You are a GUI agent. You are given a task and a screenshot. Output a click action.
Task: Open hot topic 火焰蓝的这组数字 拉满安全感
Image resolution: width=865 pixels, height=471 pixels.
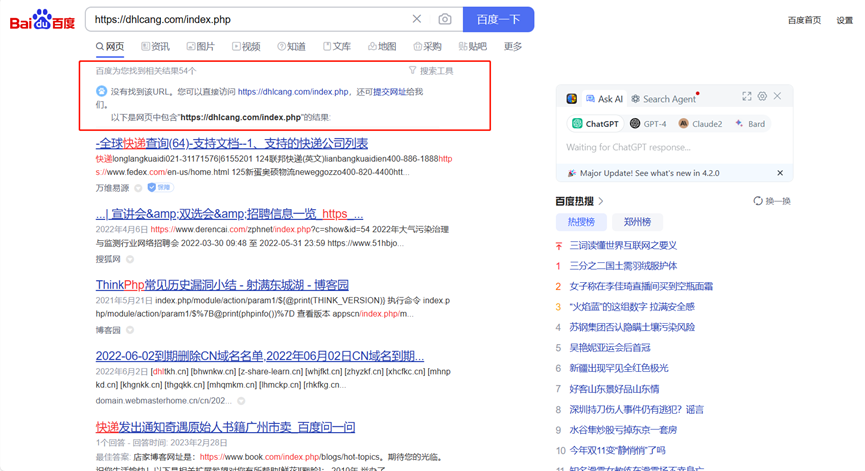632,307
